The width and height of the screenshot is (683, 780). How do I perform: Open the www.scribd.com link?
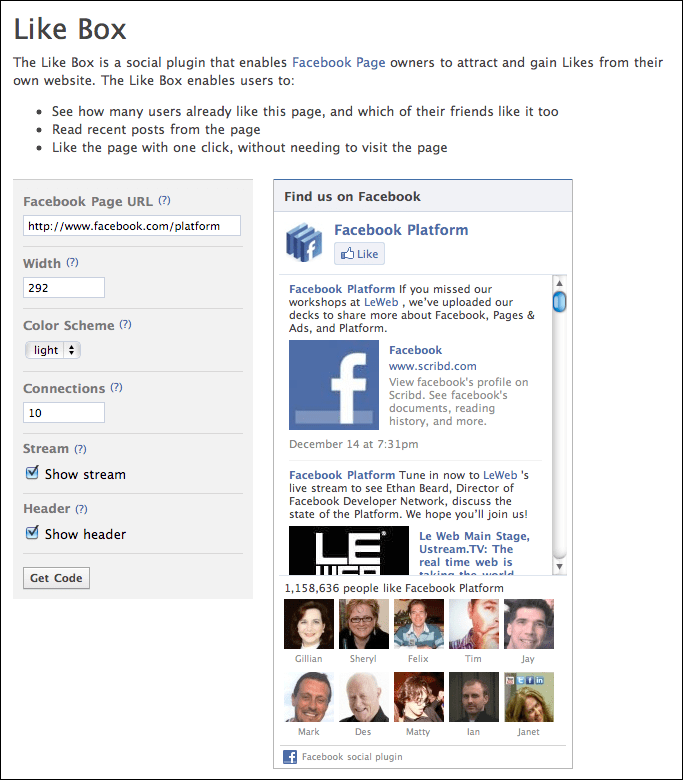432,366
